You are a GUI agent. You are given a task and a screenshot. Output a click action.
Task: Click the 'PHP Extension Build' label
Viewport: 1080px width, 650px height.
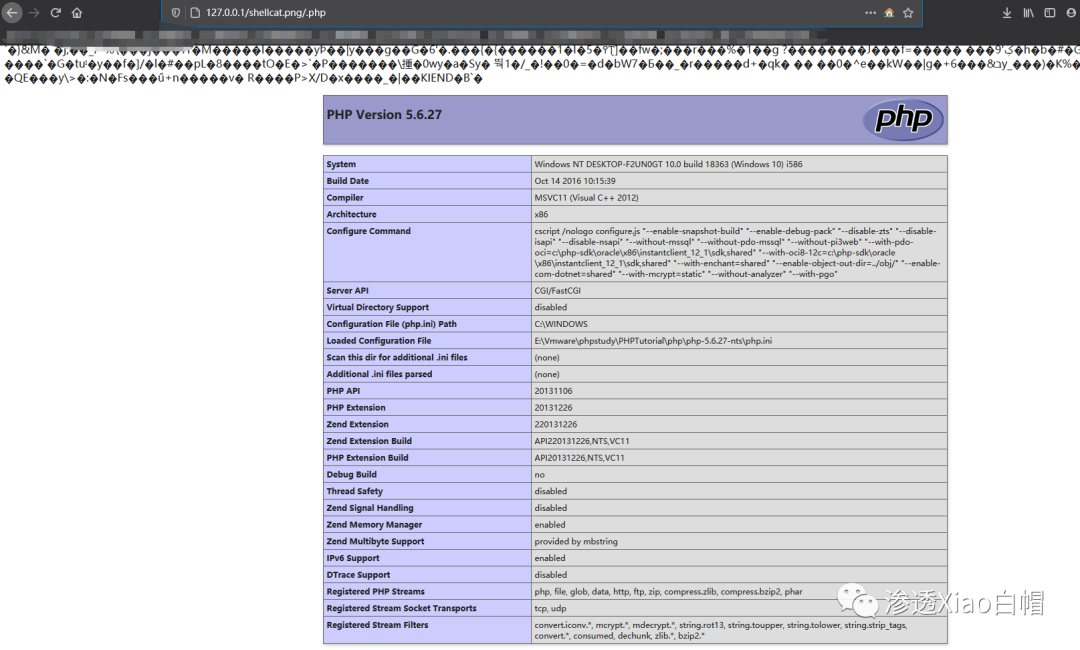368,458
